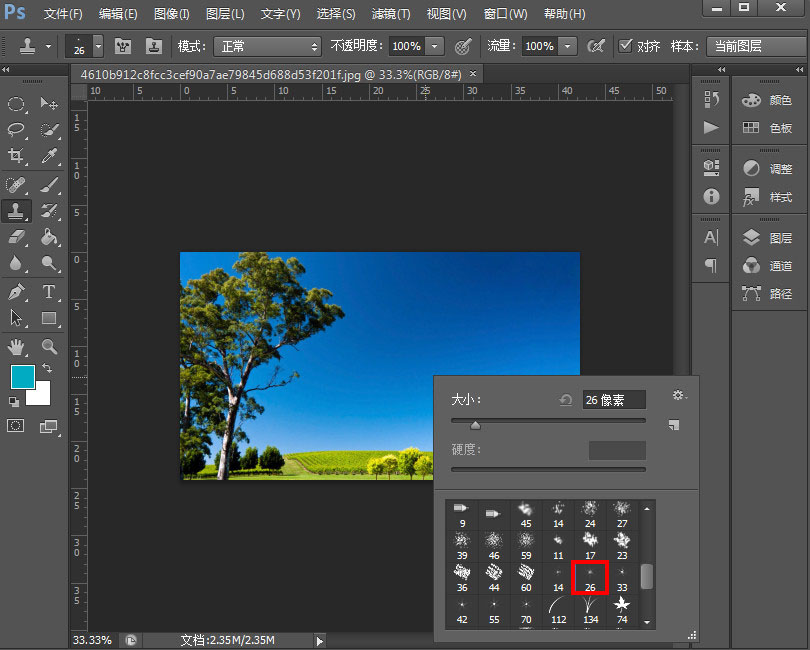The image size is (810, 650).
Task: Select the Blur tool
Action: point(16,264)
